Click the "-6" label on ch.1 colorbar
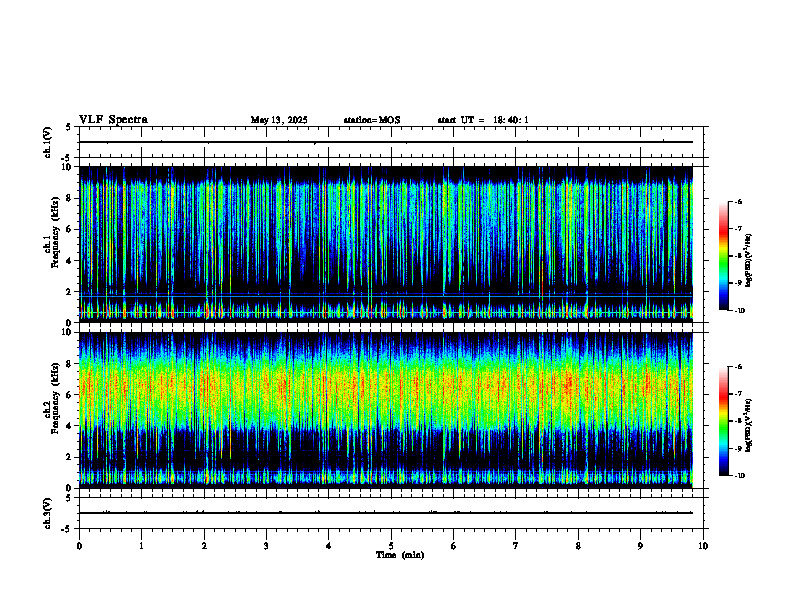Image resolution: width=792 pixels, height=612 pixels. pos(738,202)
